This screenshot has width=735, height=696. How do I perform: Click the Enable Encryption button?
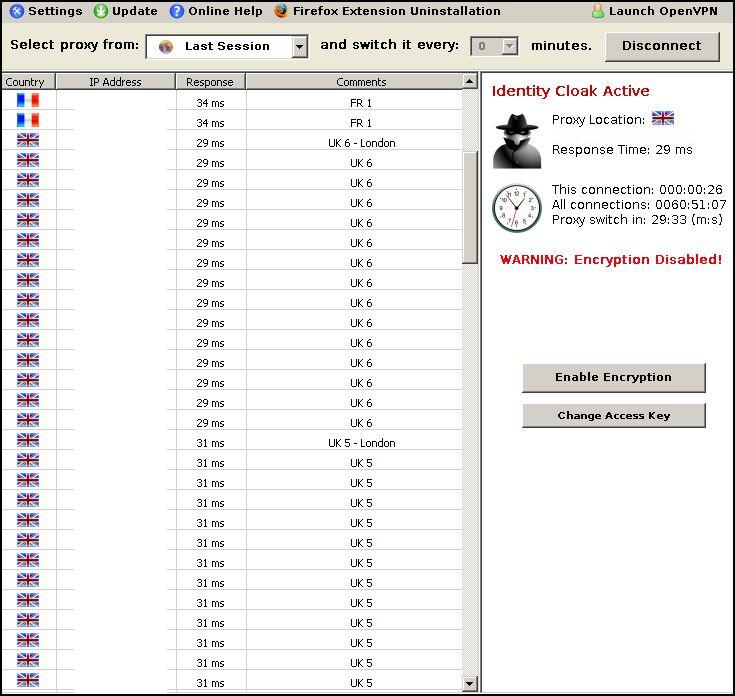coord(614,377)
